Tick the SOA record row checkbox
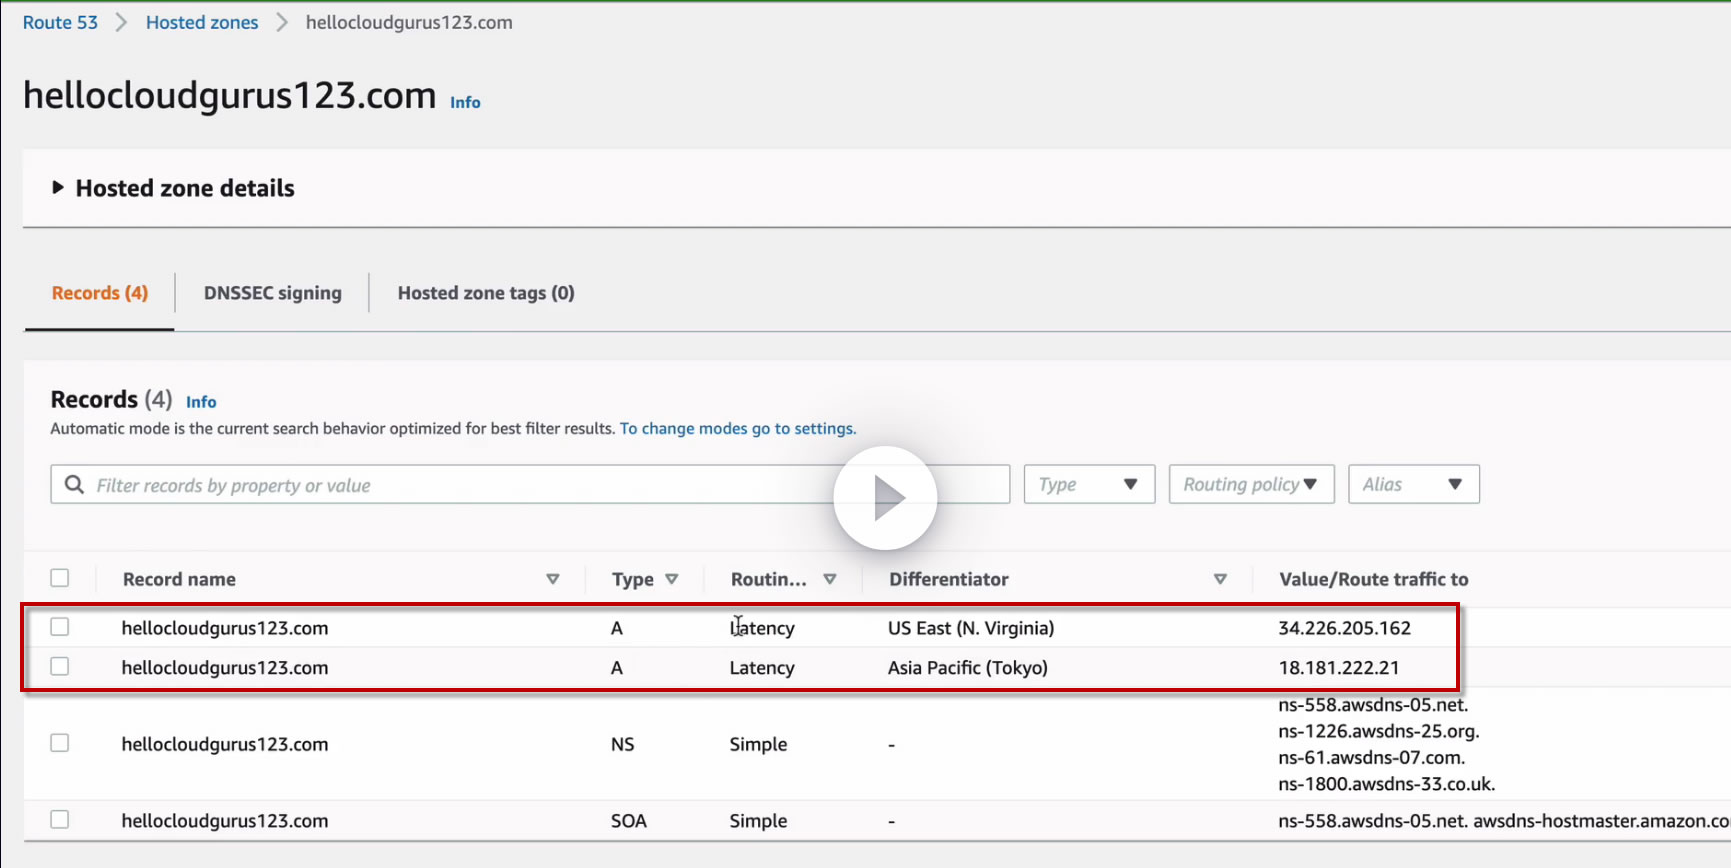 [60, 820]
